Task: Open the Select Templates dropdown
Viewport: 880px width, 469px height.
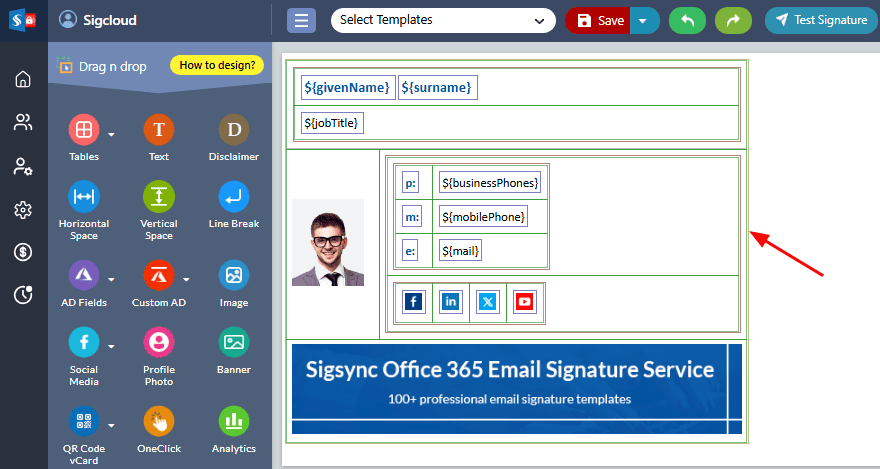Action: click(443, 20)
